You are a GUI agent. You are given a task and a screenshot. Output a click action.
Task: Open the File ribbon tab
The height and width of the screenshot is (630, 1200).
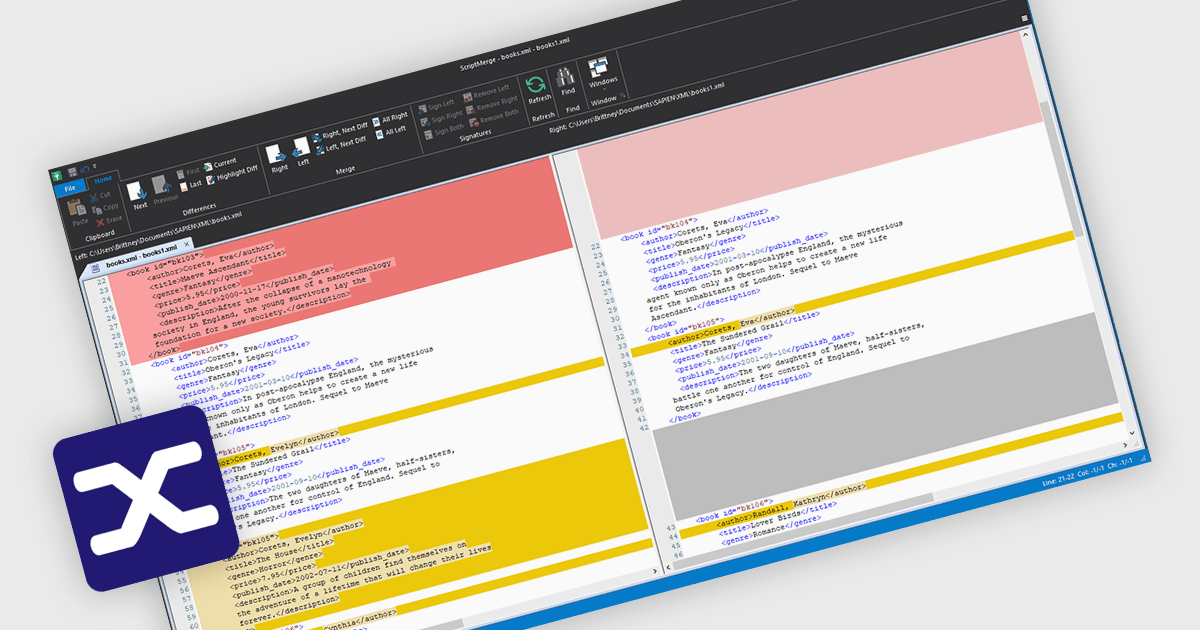(70, 187)
